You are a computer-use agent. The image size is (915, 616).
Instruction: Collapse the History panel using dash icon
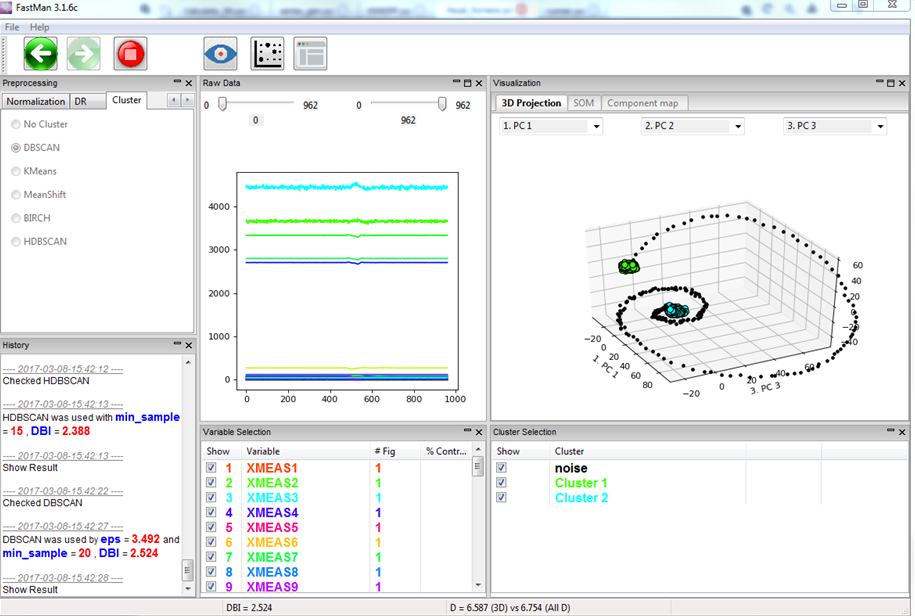(177, 344)
